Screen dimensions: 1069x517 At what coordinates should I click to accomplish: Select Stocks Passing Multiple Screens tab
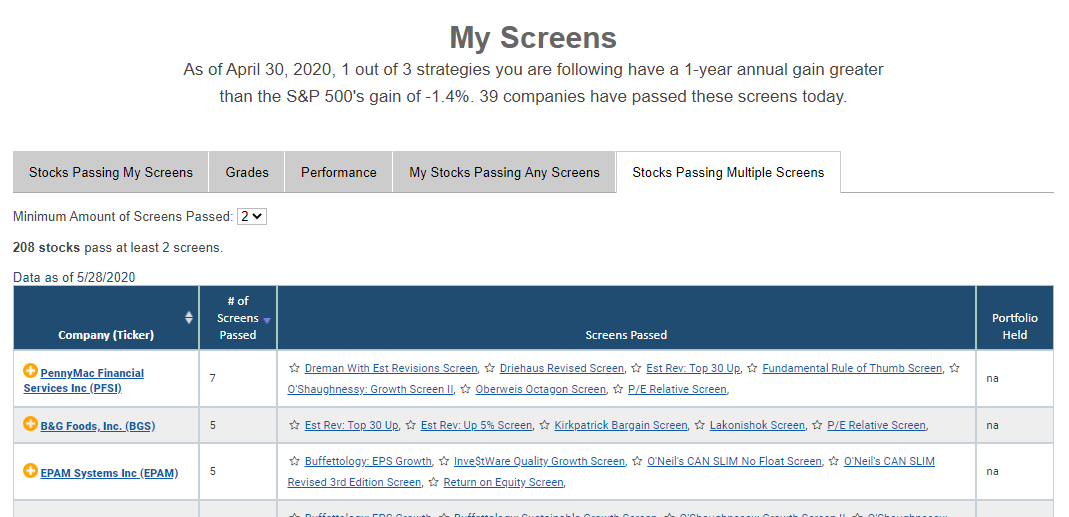click(x=728, y=172)
